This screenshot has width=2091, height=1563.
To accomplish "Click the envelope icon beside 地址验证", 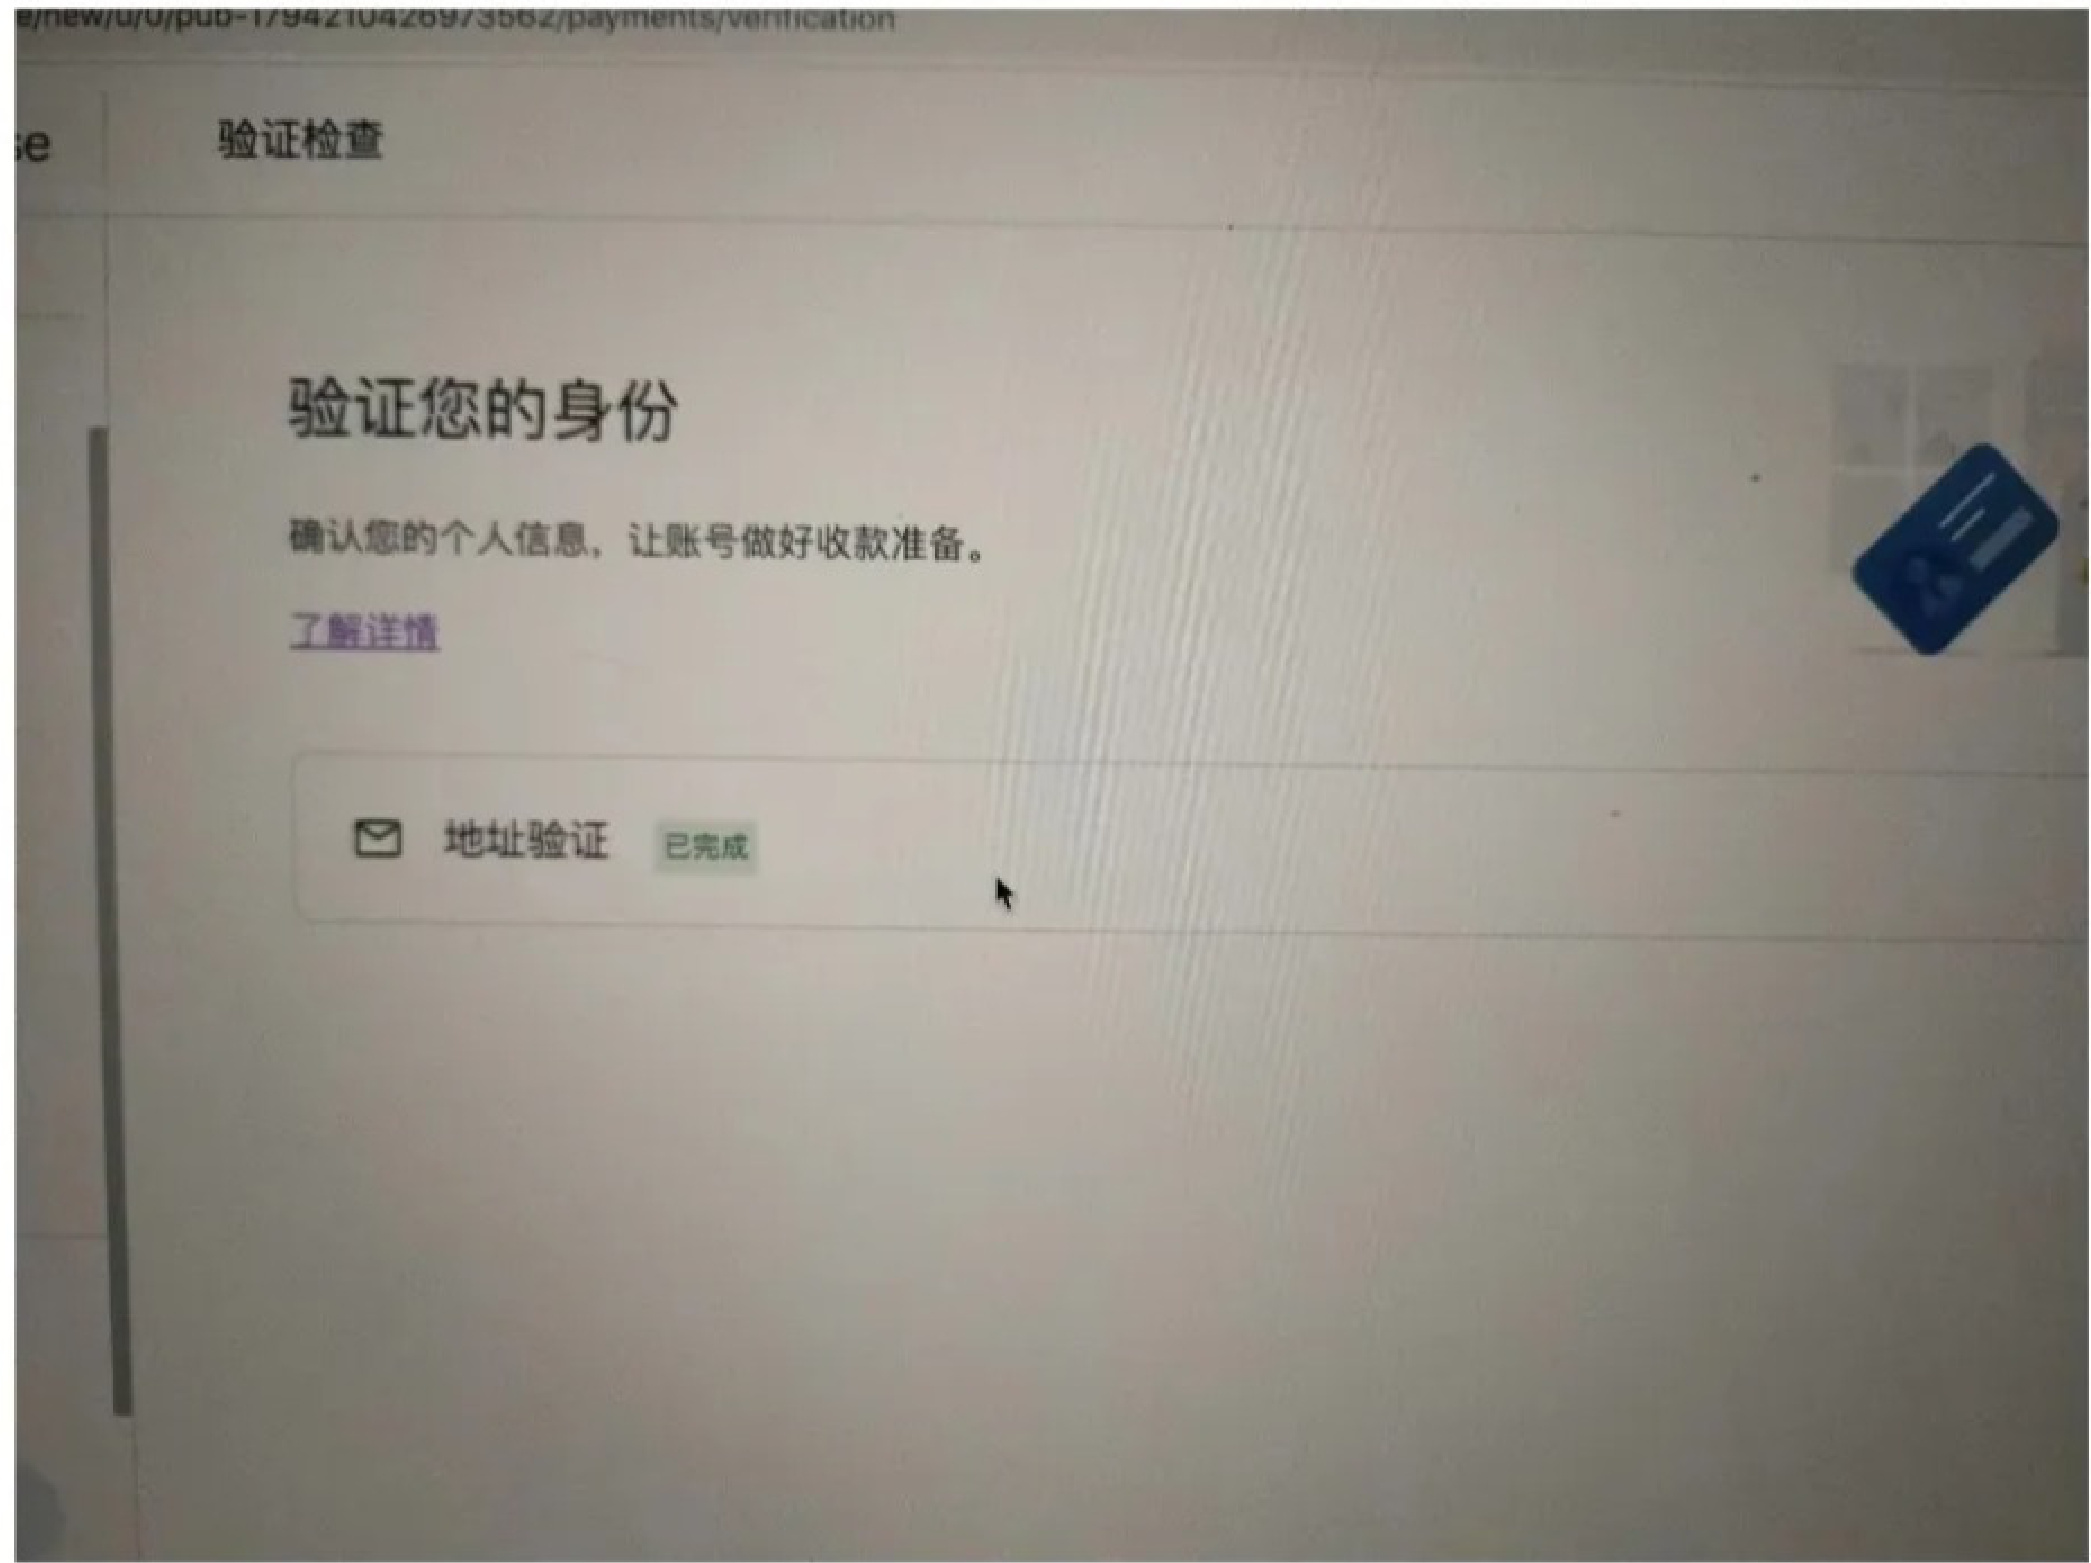I will (x=378, y=838).
